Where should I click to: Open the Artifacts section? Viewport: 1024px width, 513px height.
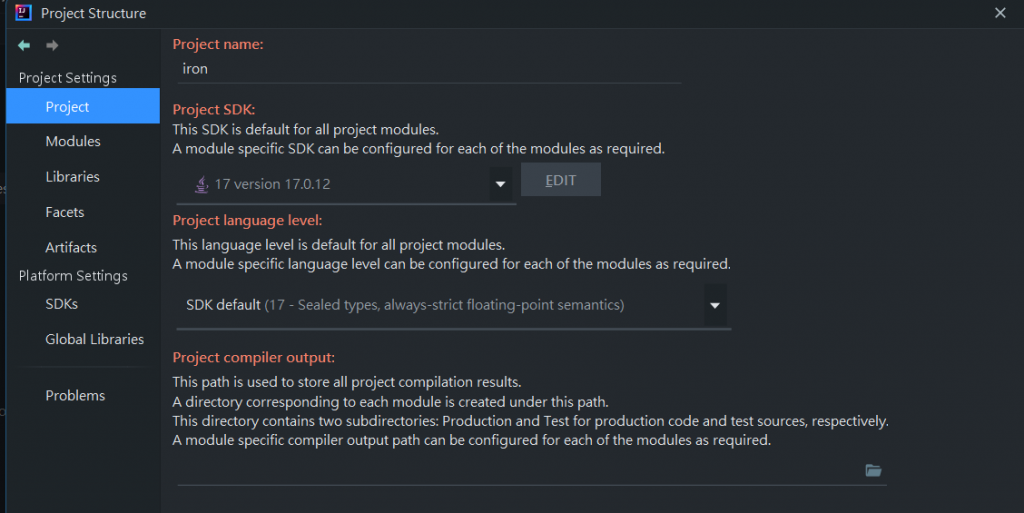tap(71, 247)
